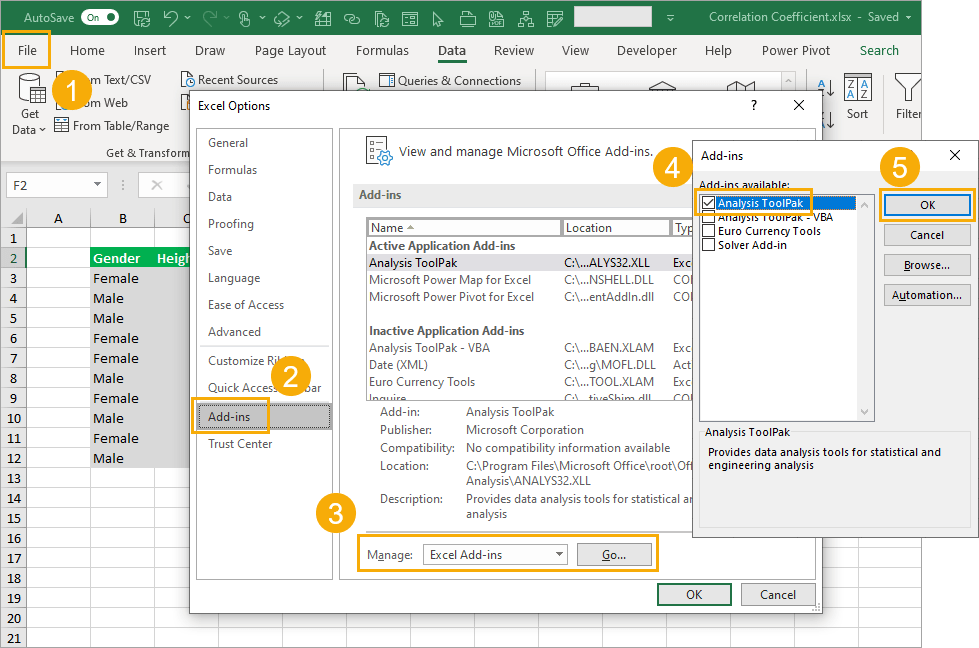This screenshot has height=648, width=979.
Task: Expand the Name Box dropdown arrow
Action: 97,184
